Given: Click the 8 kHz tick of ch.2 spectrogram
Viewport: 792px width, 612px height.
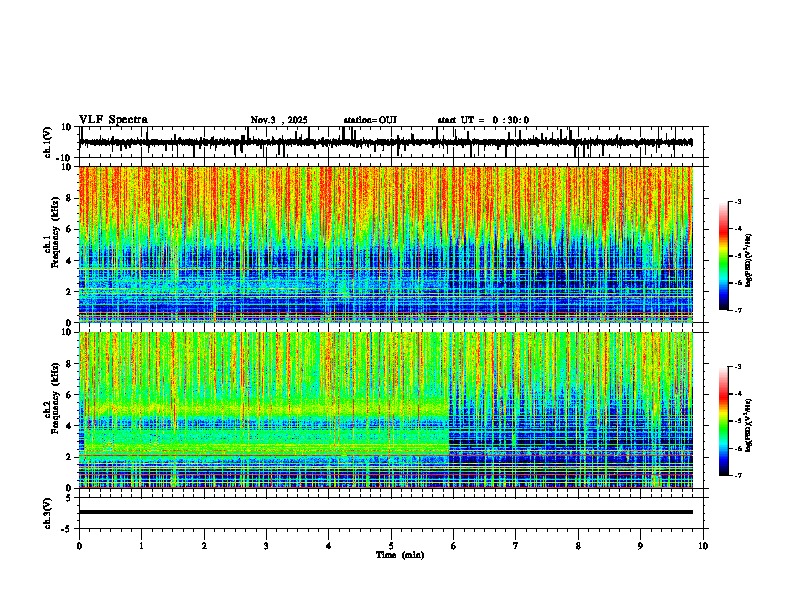Looking at the screenshot, I should (x=69, y=364).
